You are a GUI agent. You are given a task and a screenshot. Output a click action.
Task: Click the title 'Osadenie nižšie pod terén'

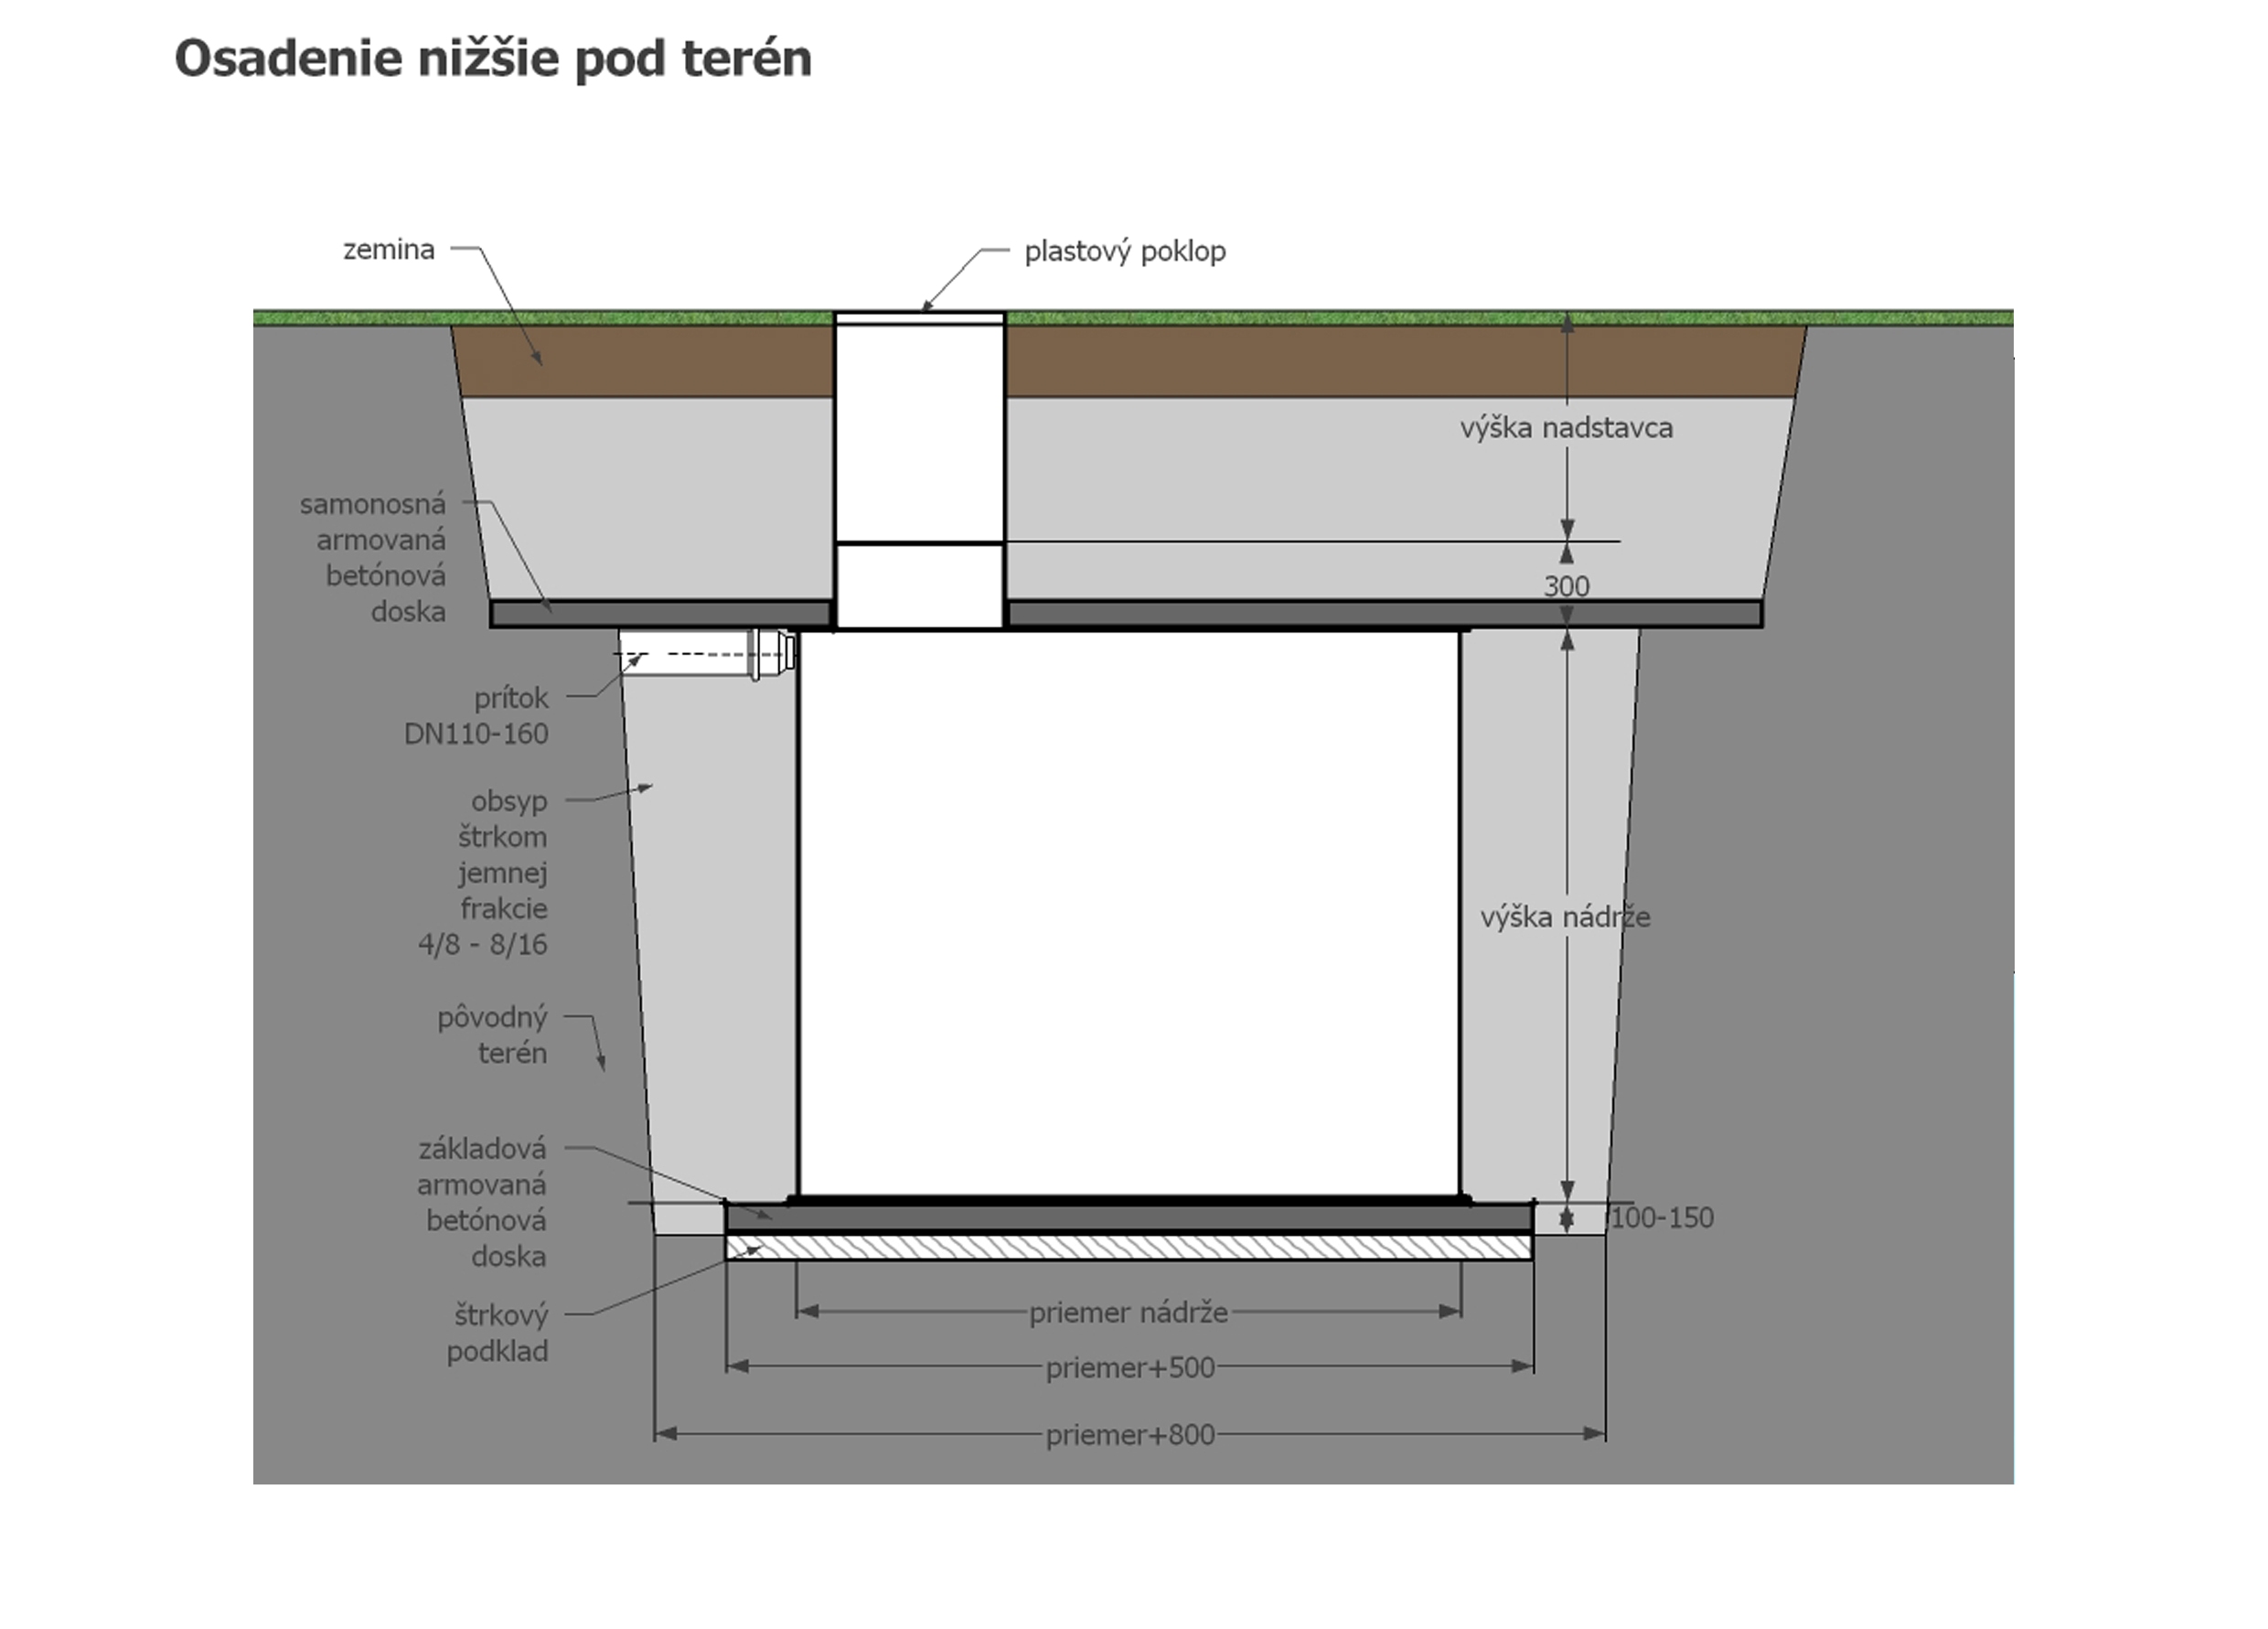tap(493, 59)
